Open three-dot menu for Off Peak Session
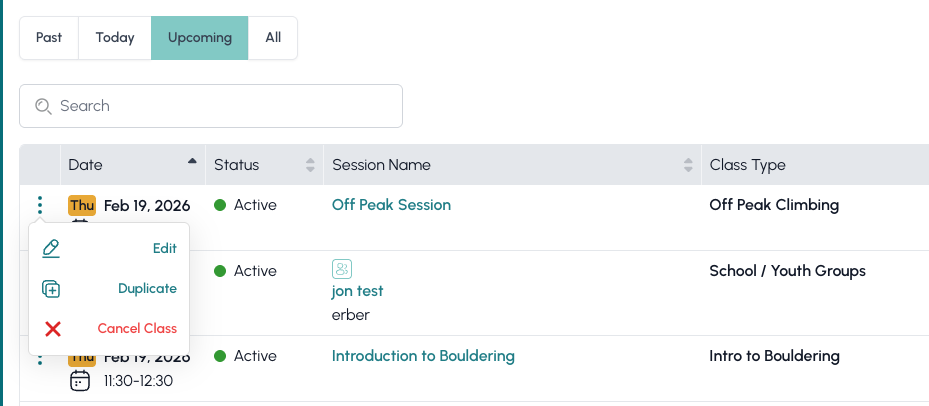Image resolution: width=929 pixels, height=406 pixels. (40, 205)
